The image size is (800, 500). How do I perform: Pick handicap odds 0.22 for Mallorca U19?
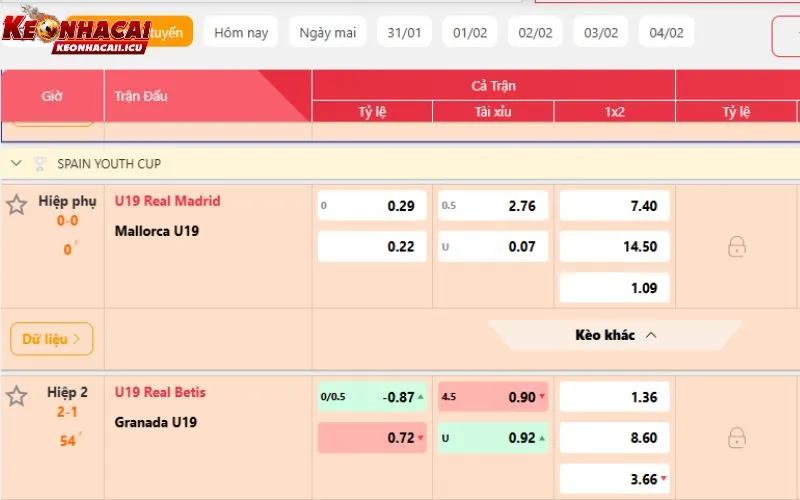pyautogui.click(x=372, y=246)
